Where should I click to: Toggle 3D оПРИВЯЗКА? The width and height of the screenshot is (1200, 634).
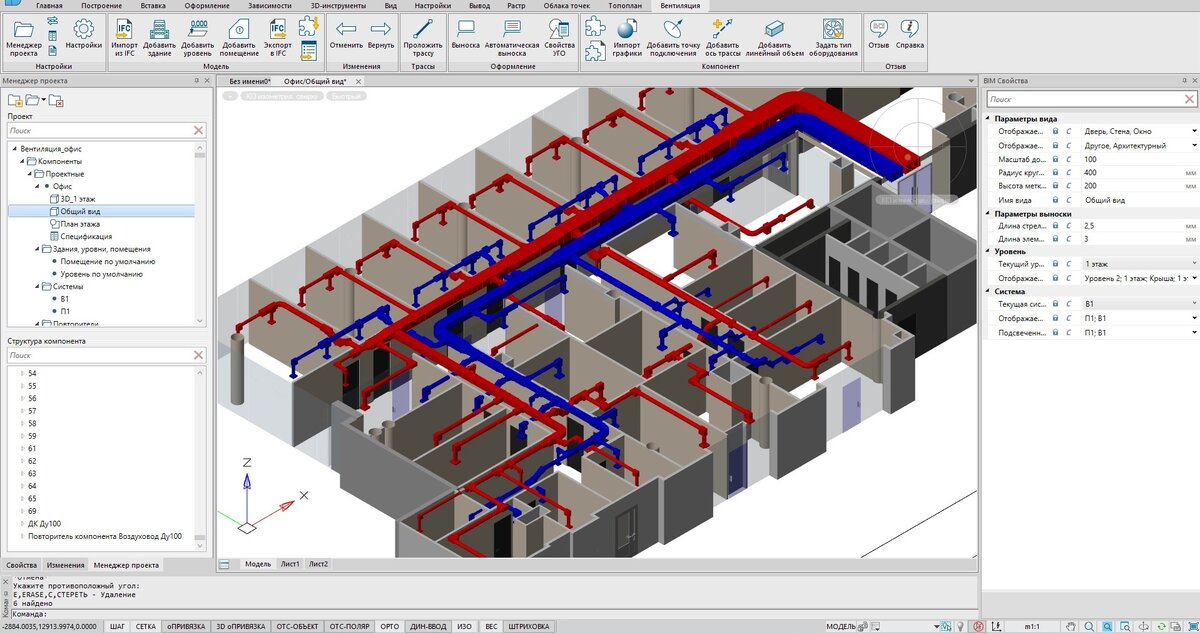point(240,627)
